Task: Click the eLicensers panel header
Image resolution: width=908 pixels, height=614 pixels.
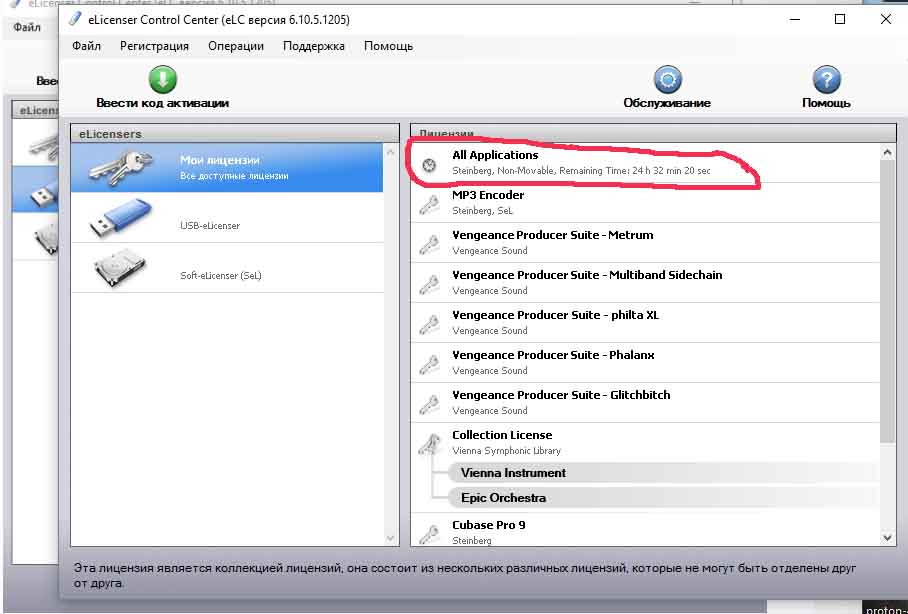Action: tap(235, 133)
